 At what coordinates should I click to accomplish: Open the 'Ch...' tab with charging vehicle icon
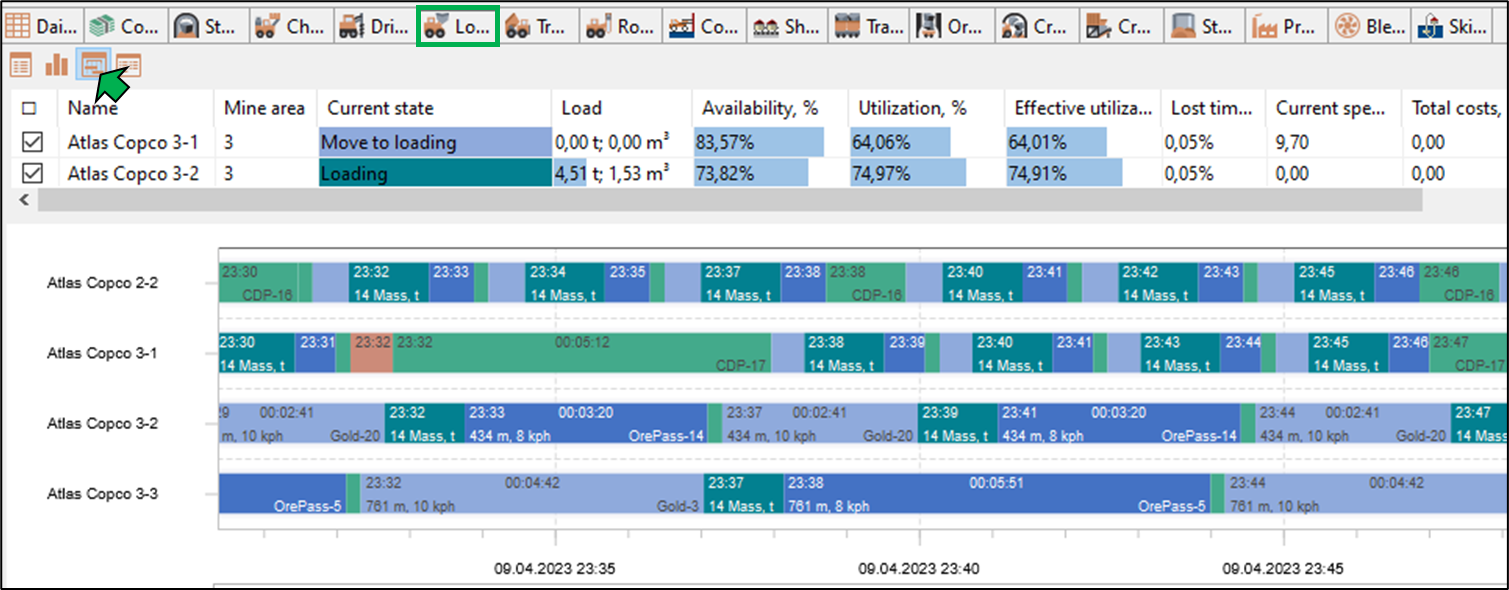290,27
